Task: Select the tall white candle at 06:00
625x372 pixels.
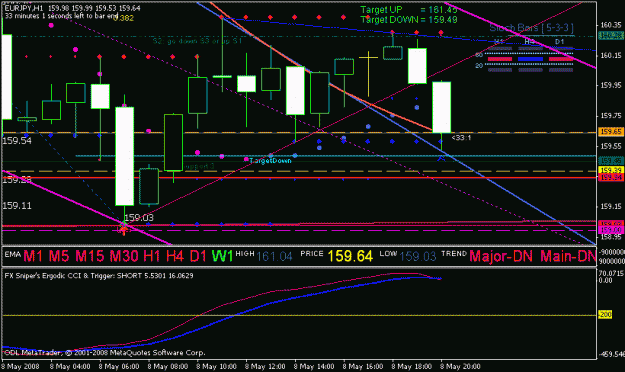Action: [x=124, y=156]
